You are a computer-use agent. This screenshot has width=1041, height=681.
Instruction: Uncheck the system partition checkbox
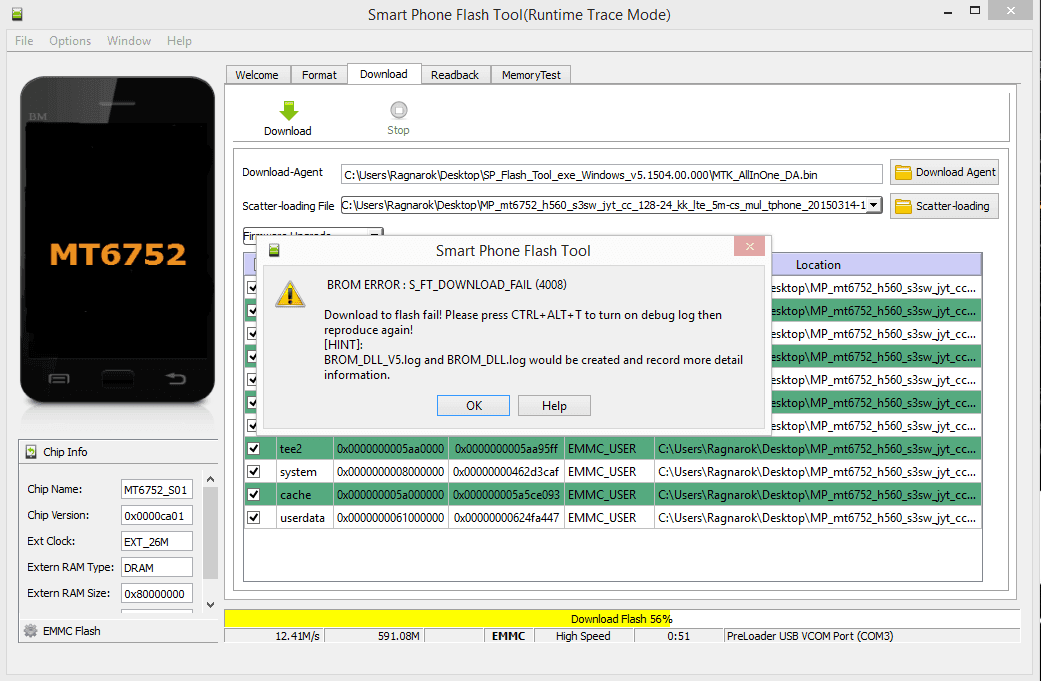click(254, 471)
